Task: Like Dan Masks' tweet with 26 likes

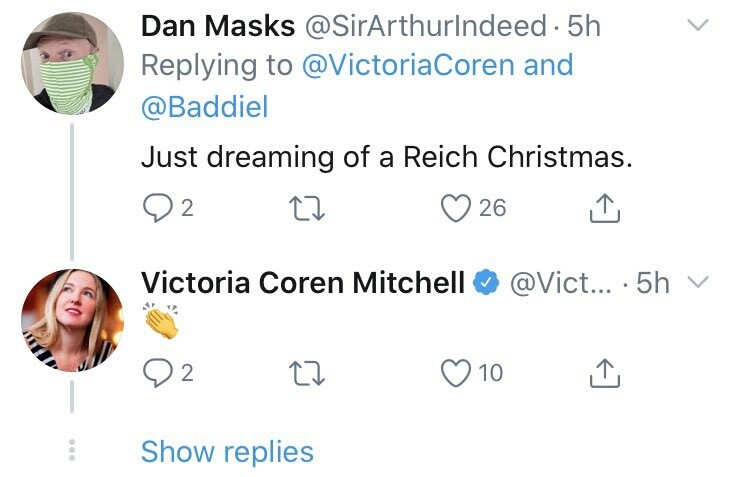Action: coord(456,208)
